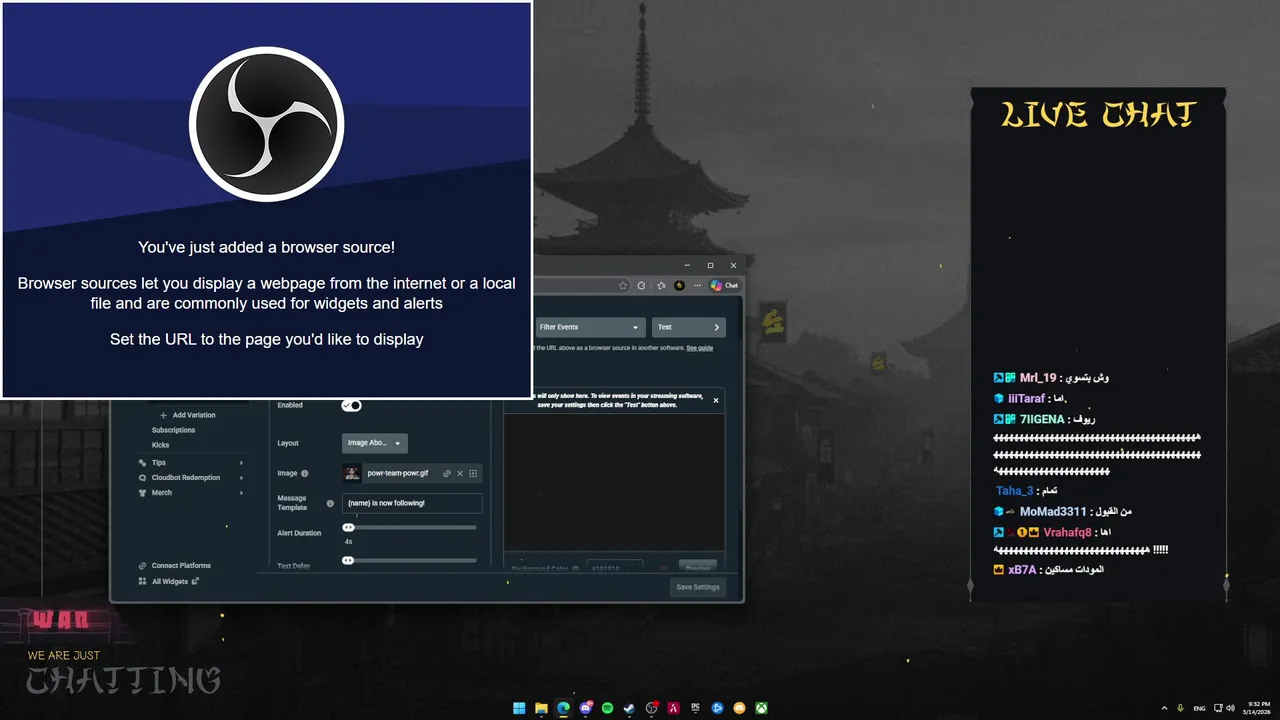Image resolution: width=1280 pixels, height=720 pixels.
Task: Click the OBS Studio taskbar icon
Action: coord(651,708)
